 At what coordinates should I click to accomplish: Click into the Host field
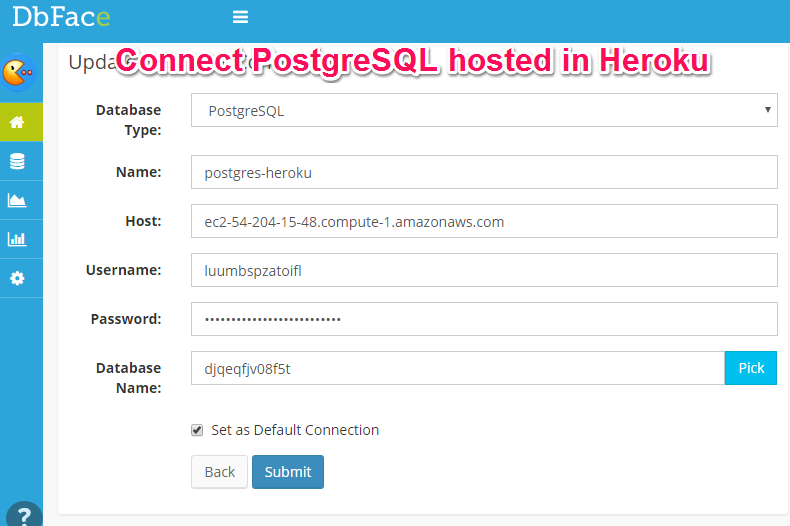[x=484, y=221]
